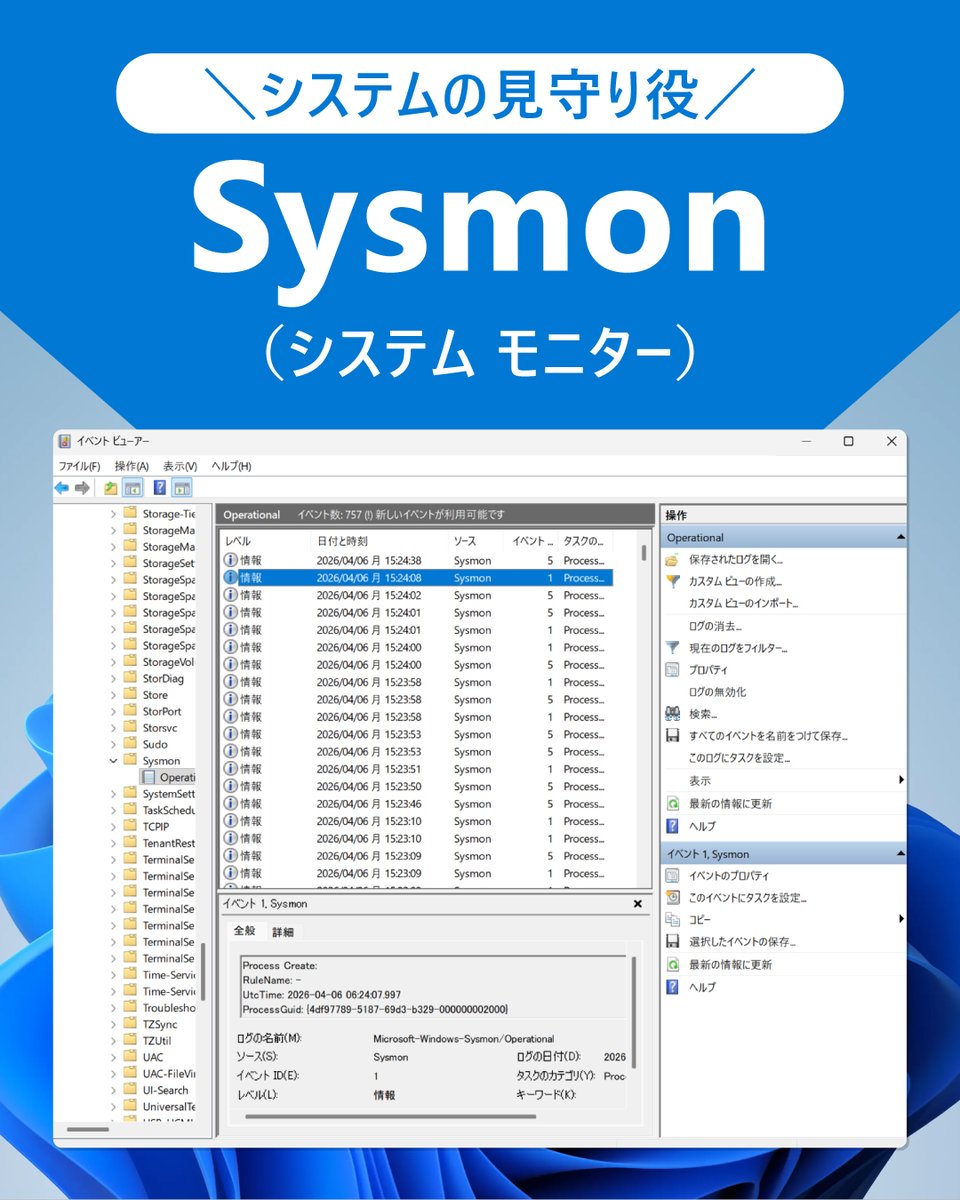Click the copy icon beside コピー

tap(671, 919)
